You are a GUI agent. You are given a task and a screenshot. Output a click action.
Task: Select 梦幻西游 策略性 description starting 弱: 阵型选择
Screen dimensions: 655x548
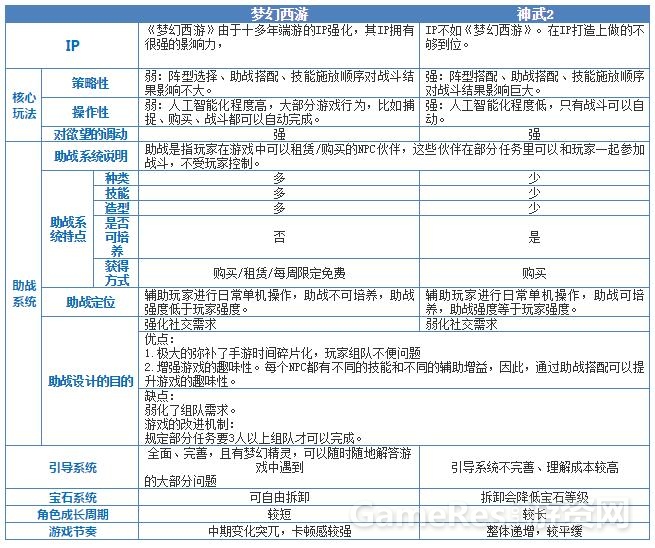(279, 83)
